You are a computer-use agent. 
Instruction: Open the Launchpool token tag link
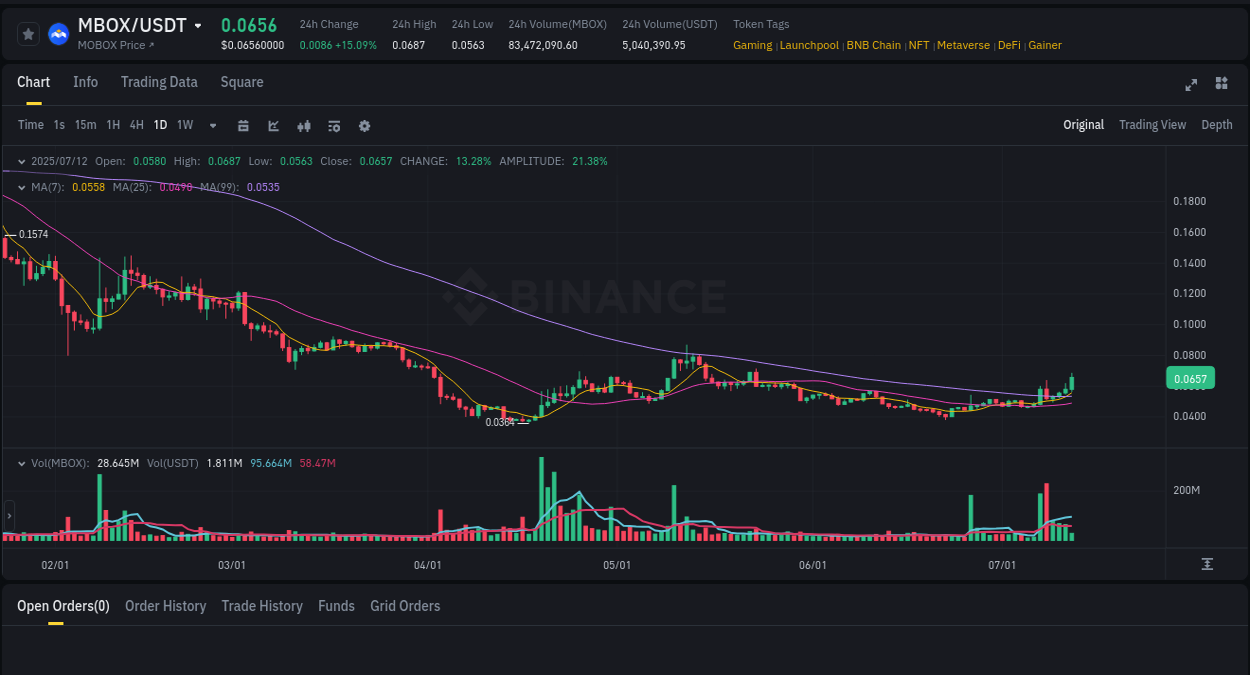pyautogui.click(x=809, y=45)
